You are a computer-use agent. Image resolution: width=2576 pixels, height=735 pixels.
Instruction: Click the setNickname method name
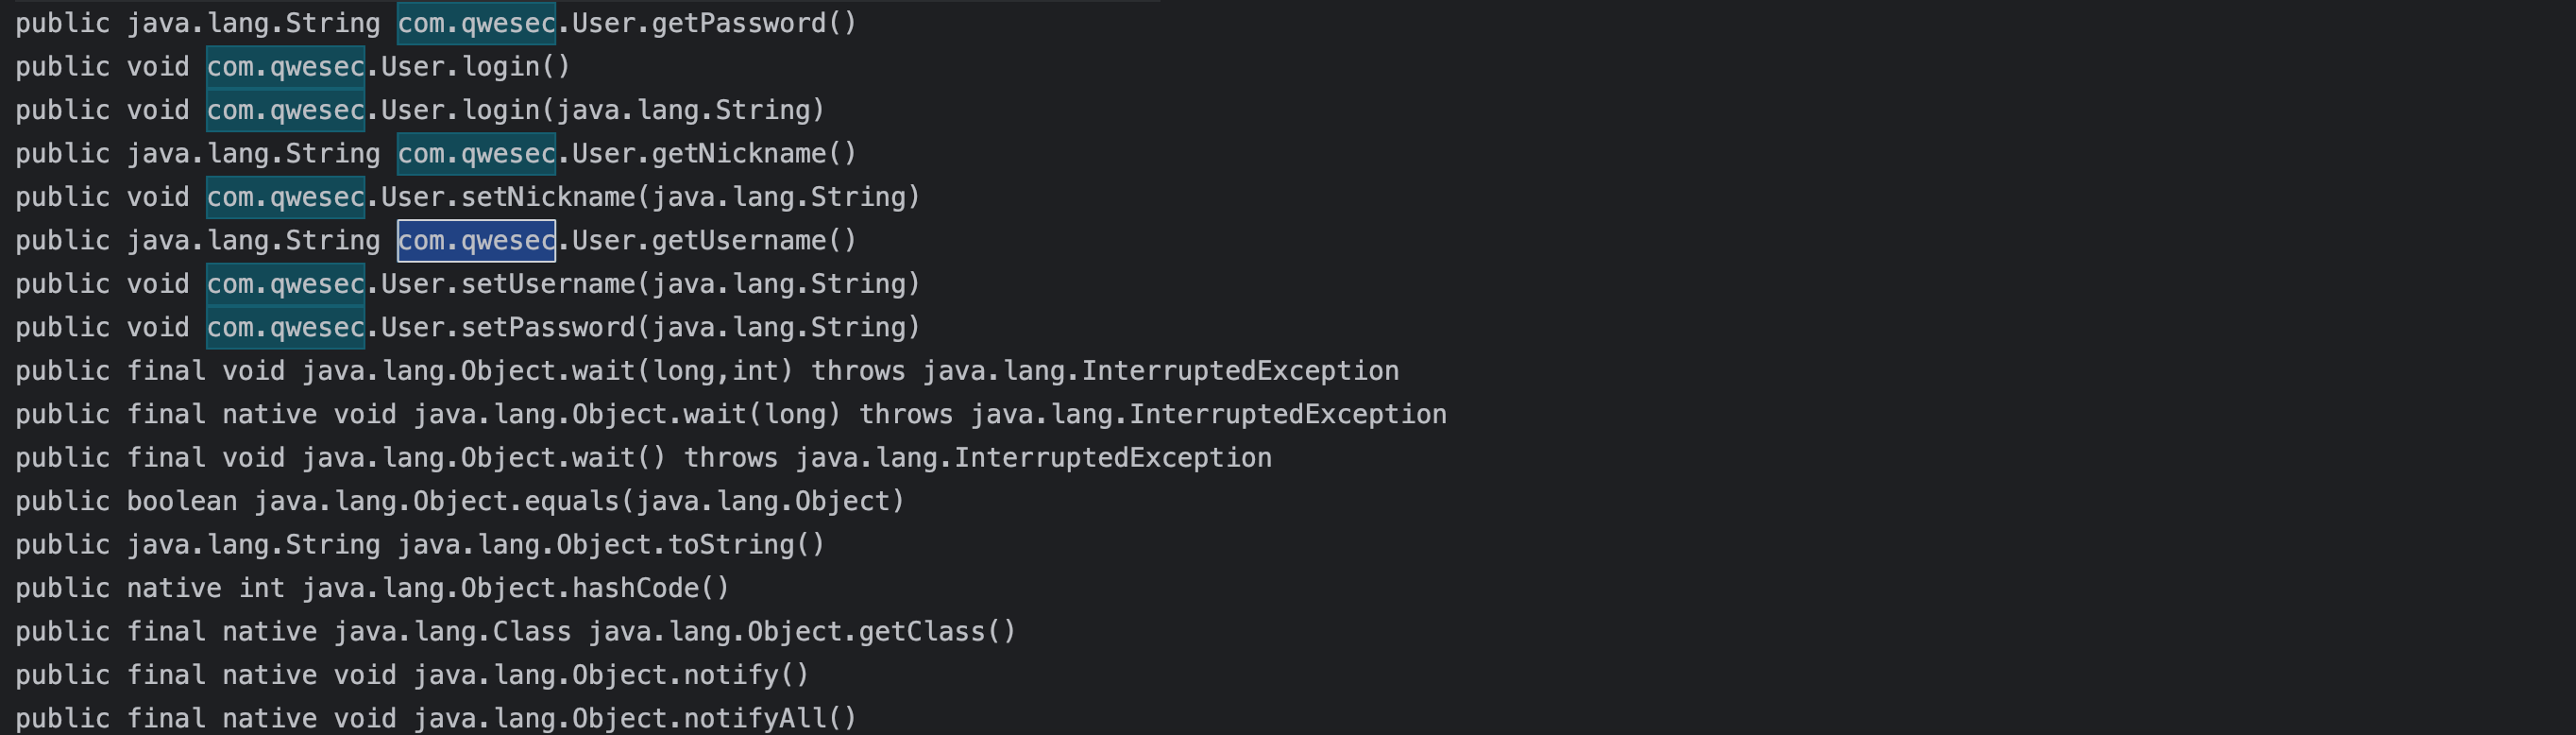(x=547, y=197)
